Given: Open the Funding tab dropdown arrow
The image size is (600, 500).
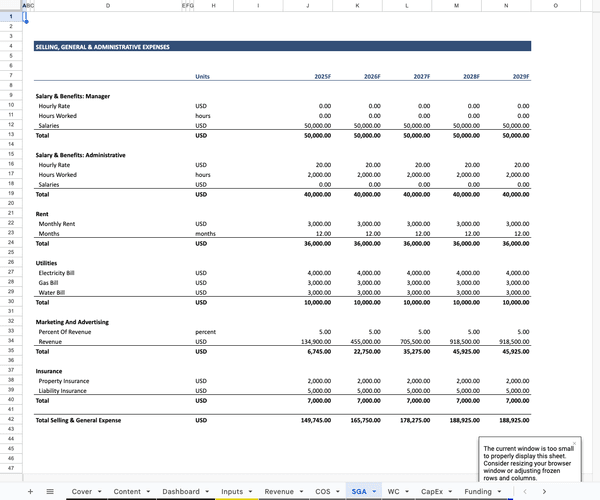Looking at the screenshot, I should tap(500, 492).
